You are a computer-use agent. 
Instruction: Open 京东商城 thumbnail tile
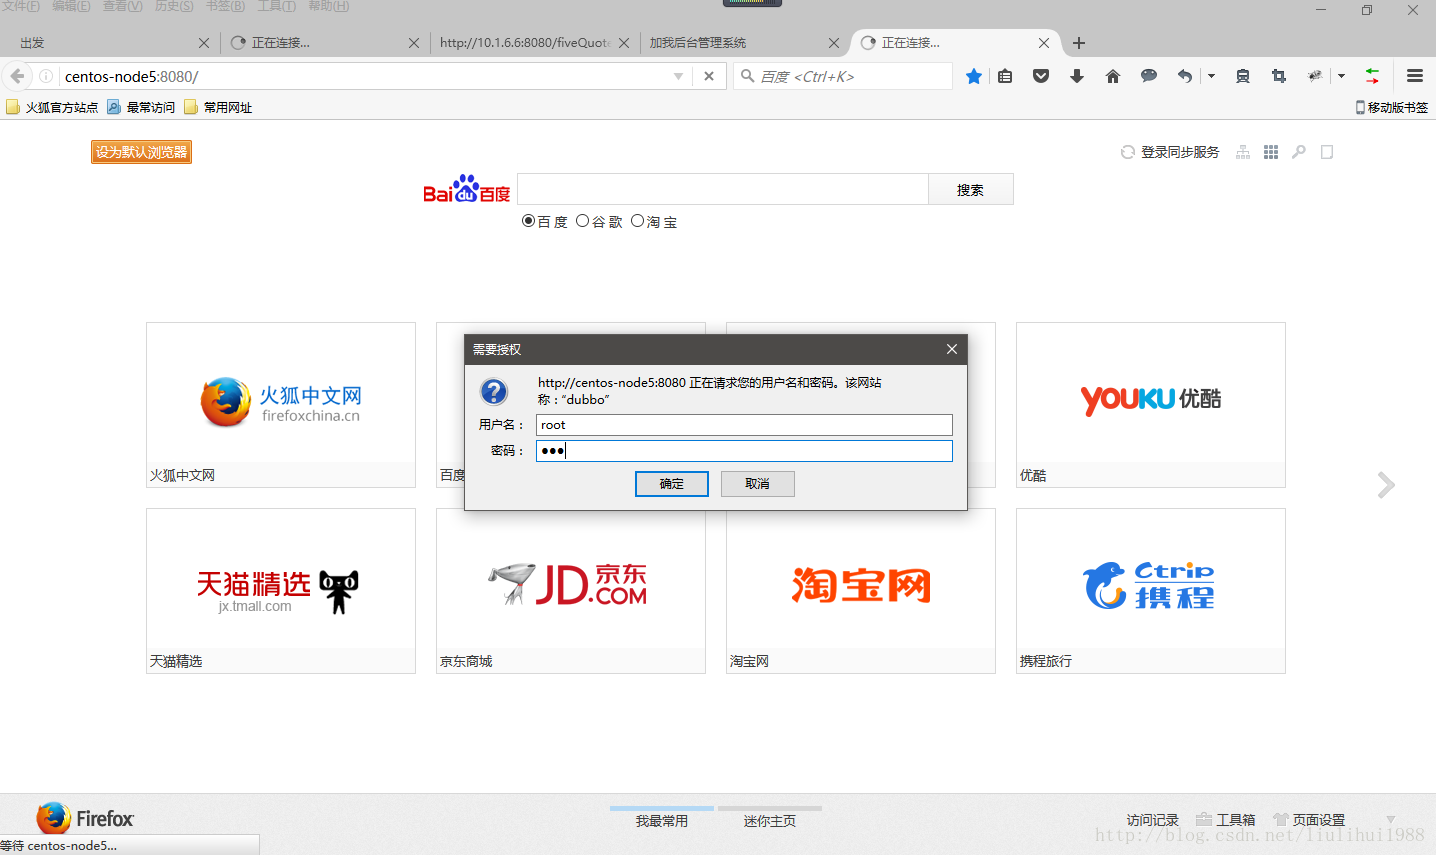pos(571,591)
